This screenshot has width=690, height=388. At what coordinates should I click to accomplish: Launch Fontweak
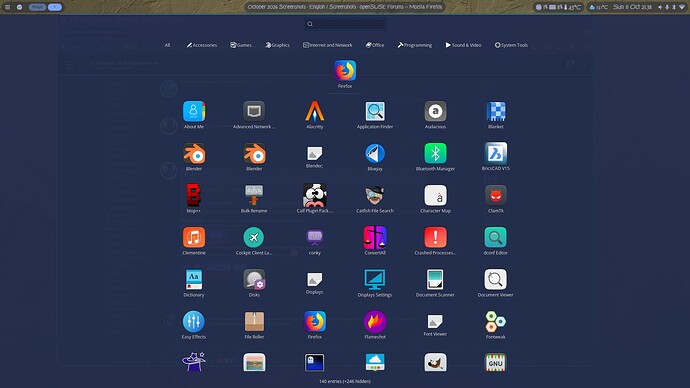coord(495,325)
